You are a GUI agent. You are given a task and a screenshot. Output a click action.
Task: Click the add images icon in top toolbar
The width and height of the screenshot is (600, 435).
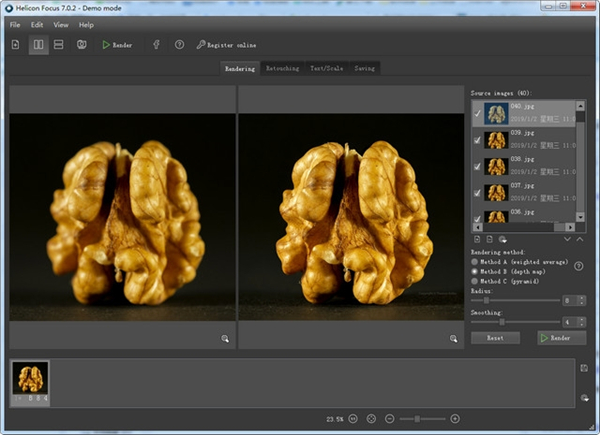(x=15, y=45)
